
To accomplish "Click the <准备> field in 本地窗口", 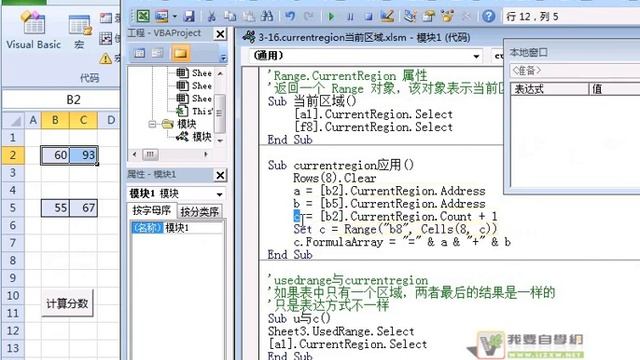I will tap(575, 71).
